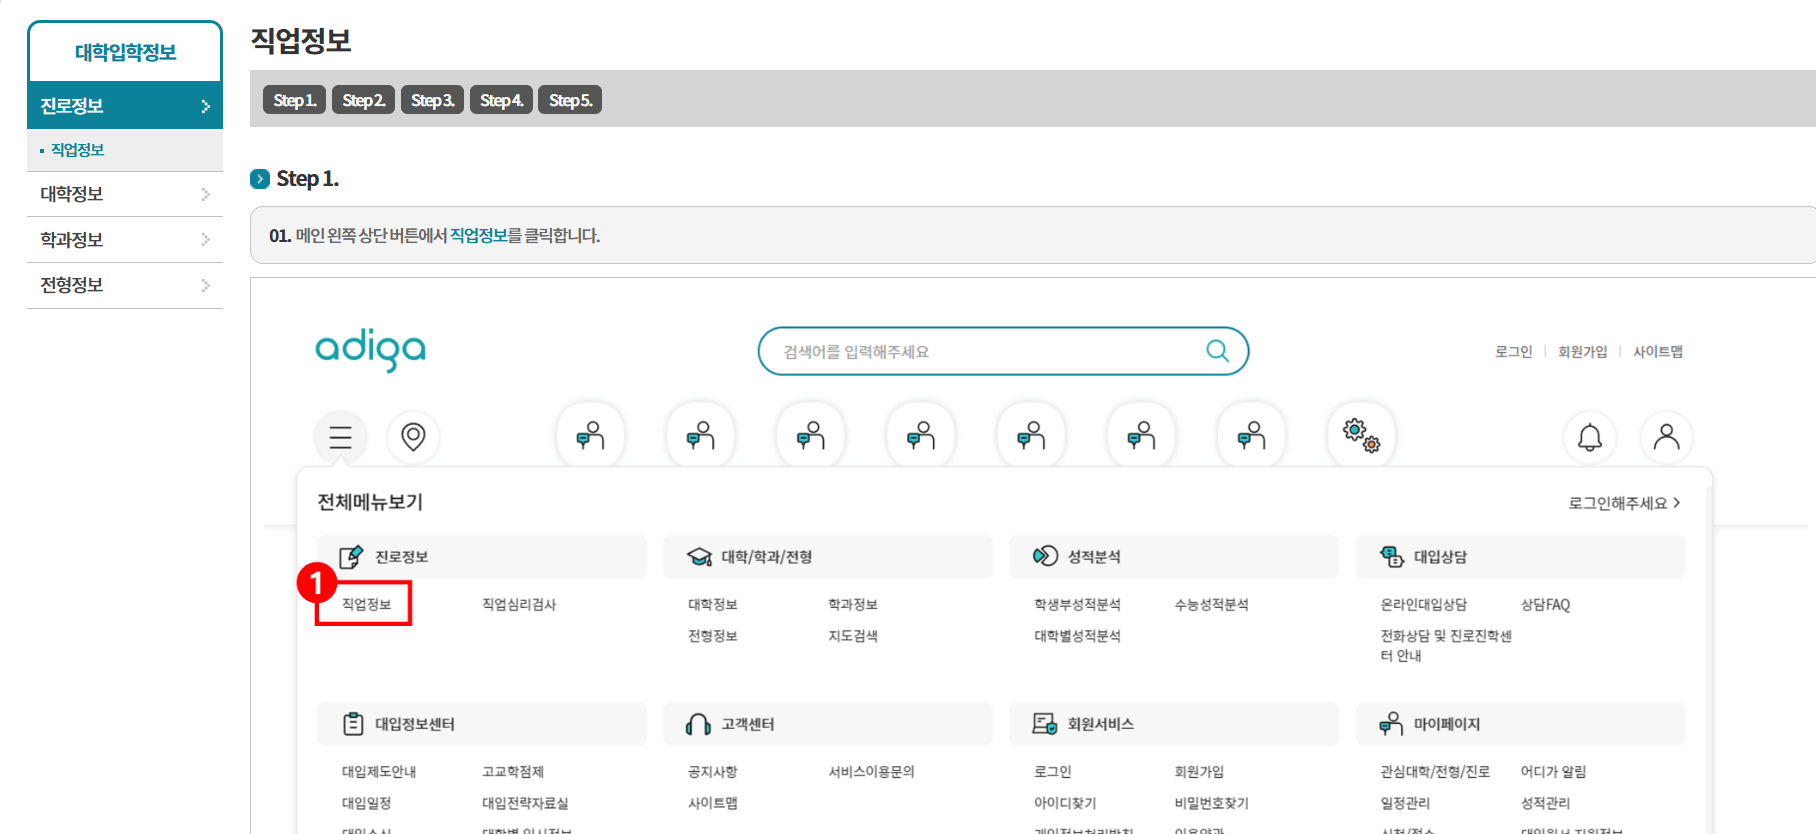
Task: Open 수능성적분석 menu link
Action: (1211, 604)
